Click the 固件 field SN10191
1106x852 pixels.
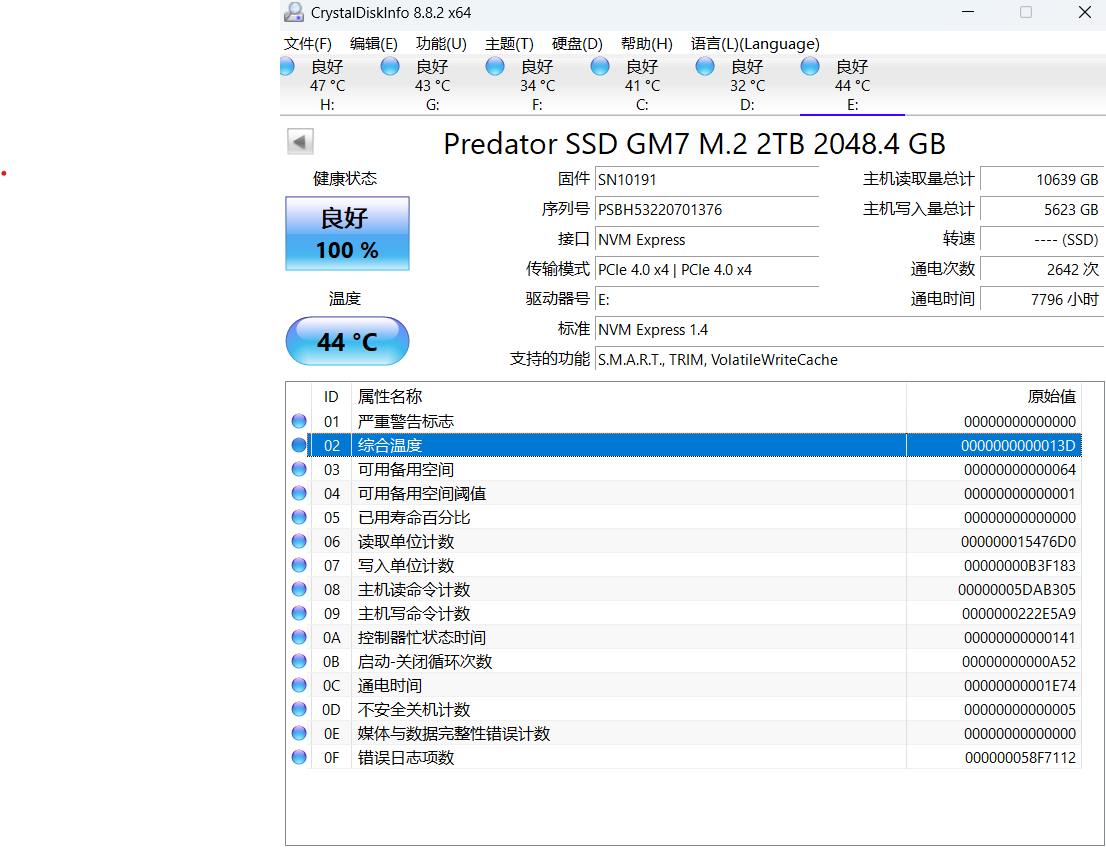click(707, 180)
